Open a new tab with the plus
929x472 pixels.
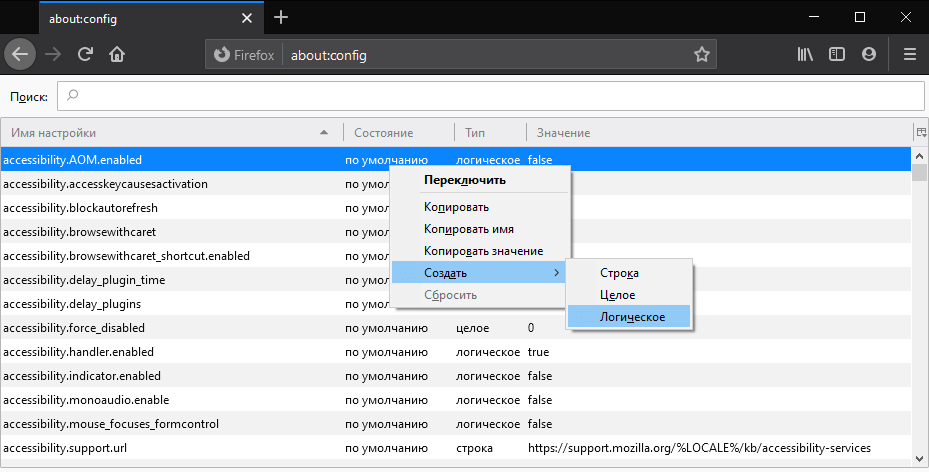point(281,18)
